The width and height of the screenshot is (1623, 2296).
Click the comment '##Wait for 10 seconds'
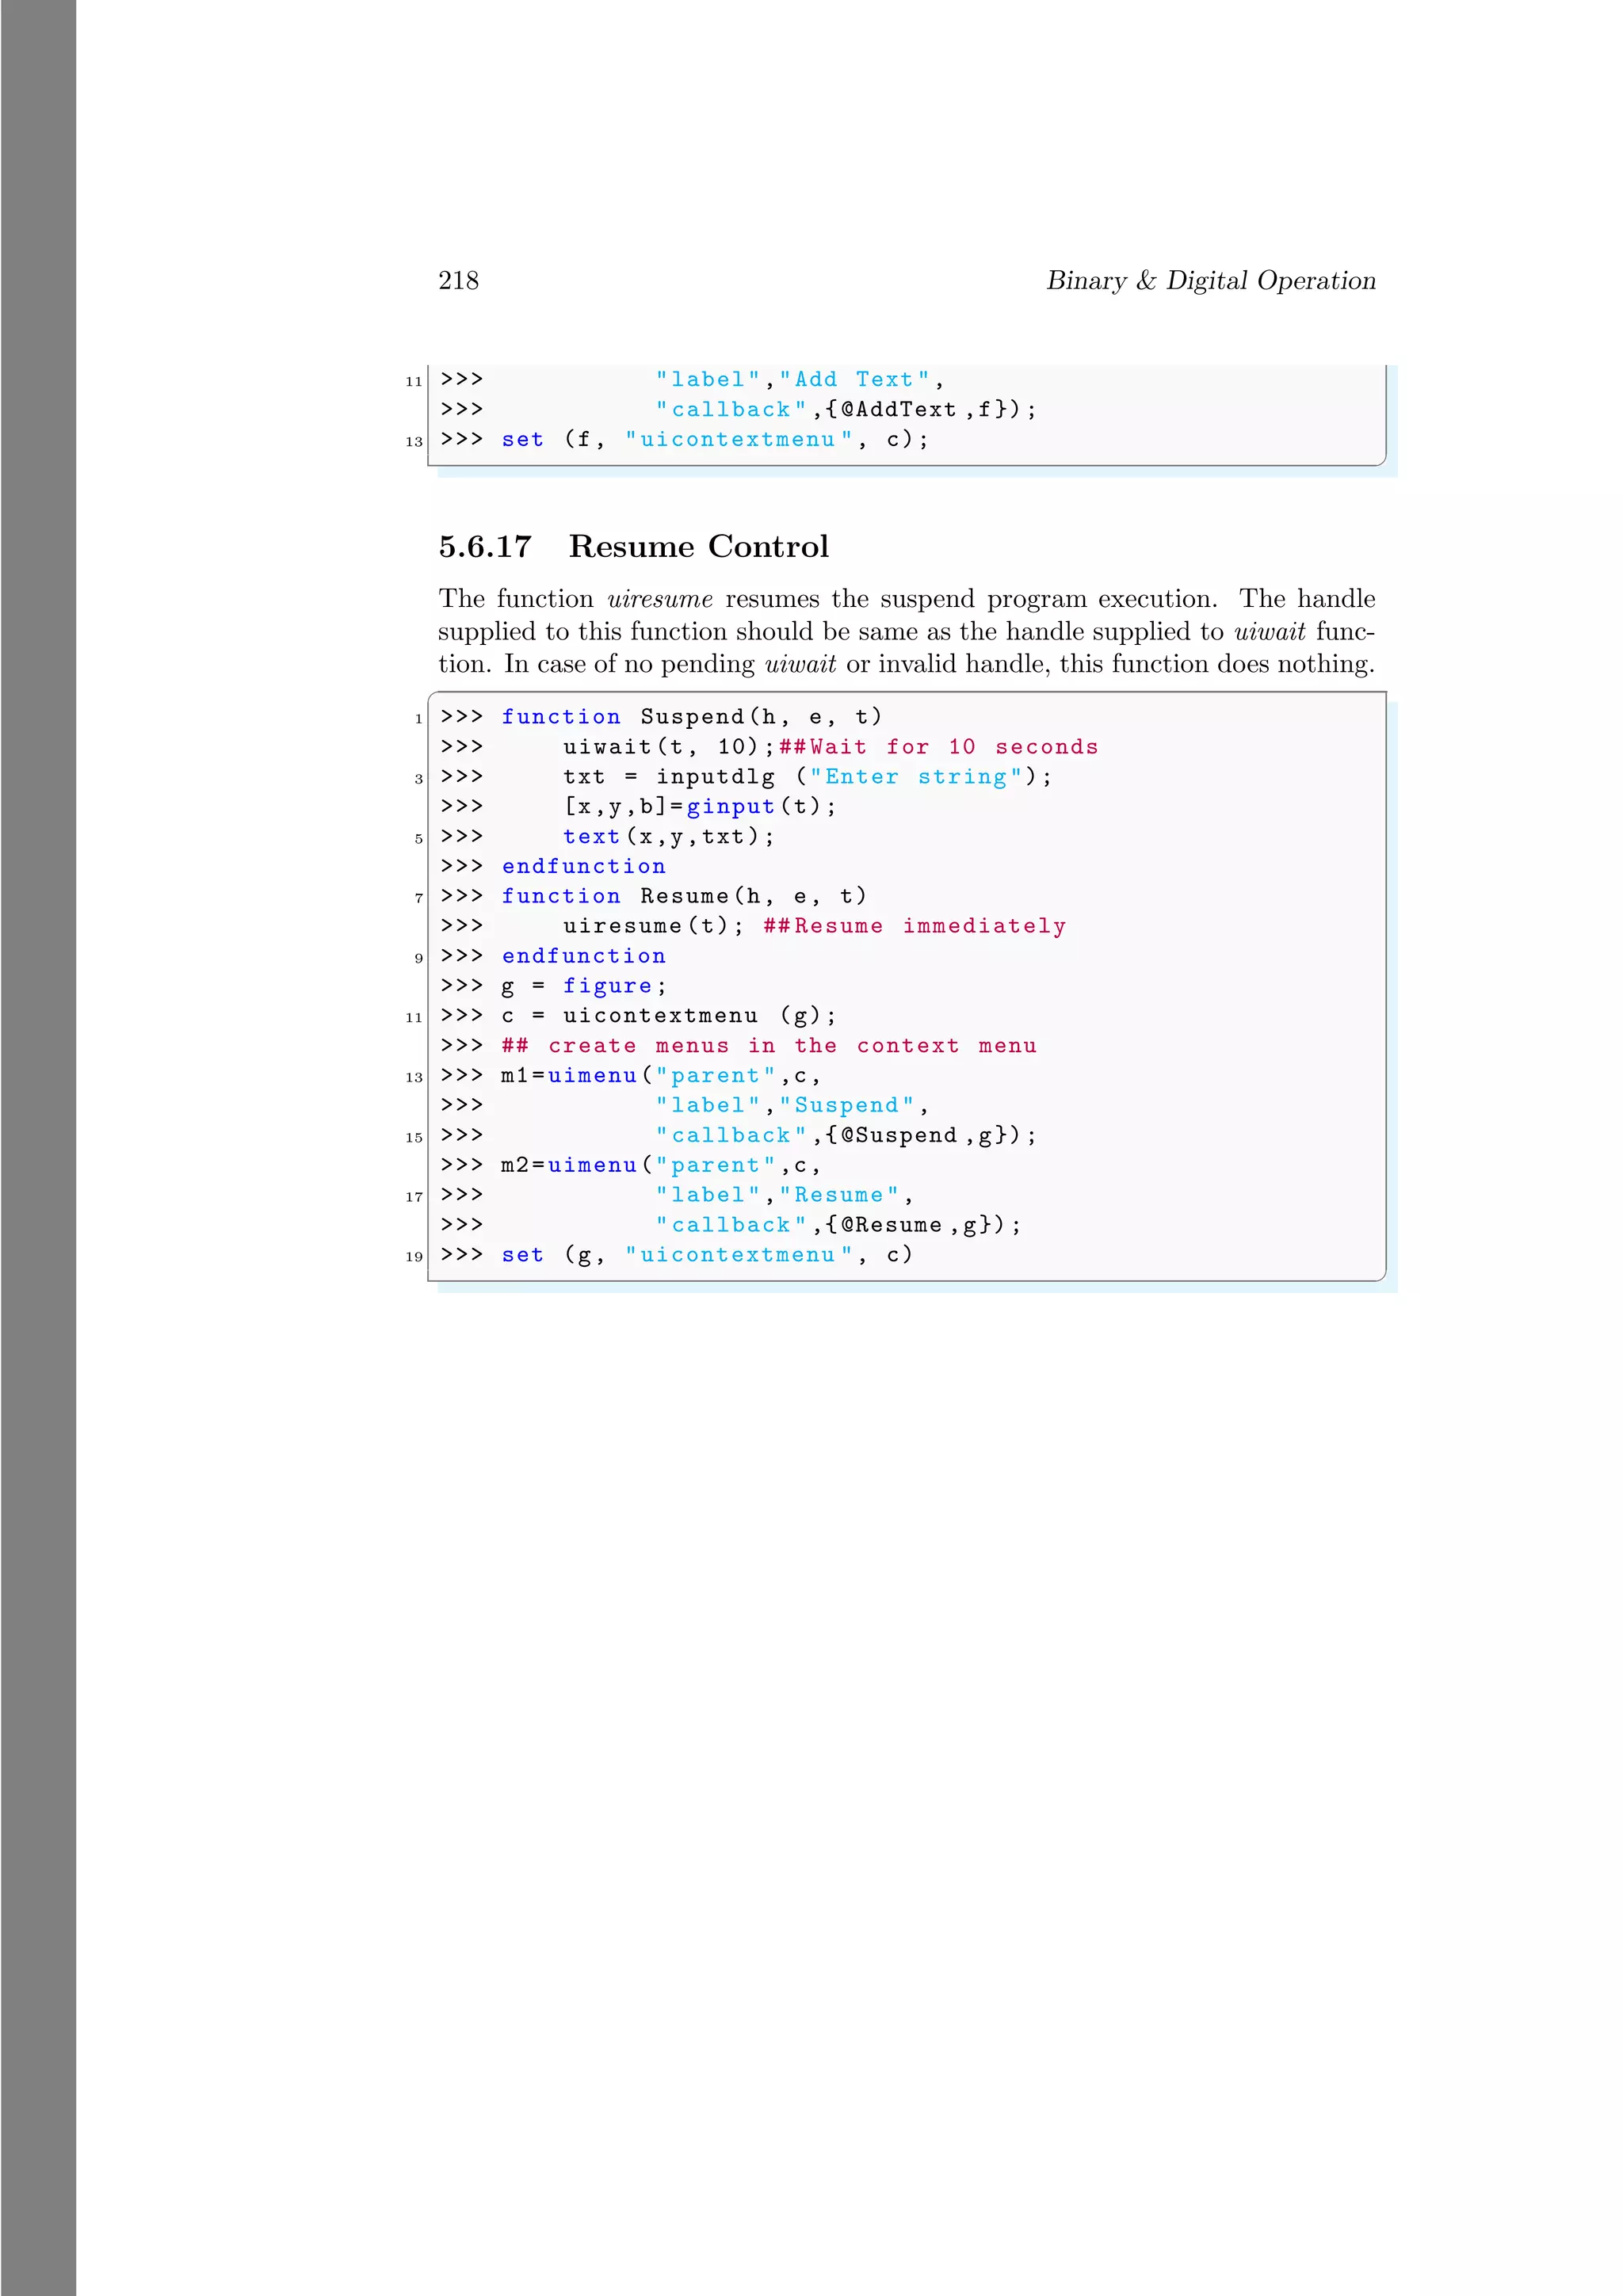938,747
